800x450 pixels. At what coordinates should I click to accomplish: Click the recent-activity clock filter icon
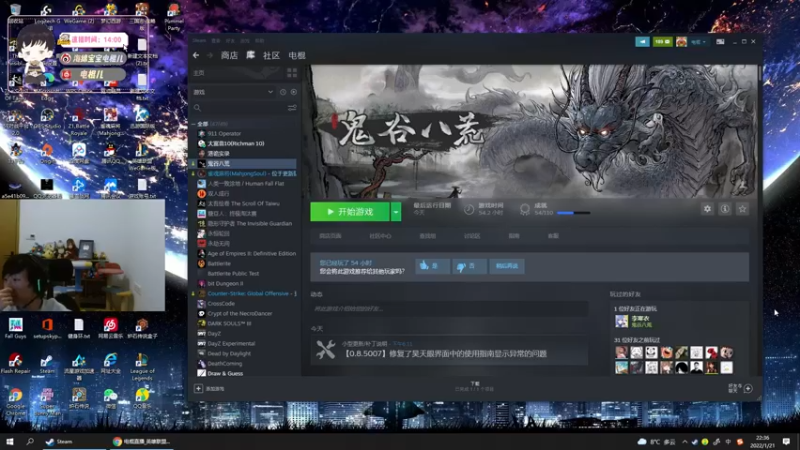point(283,92)
